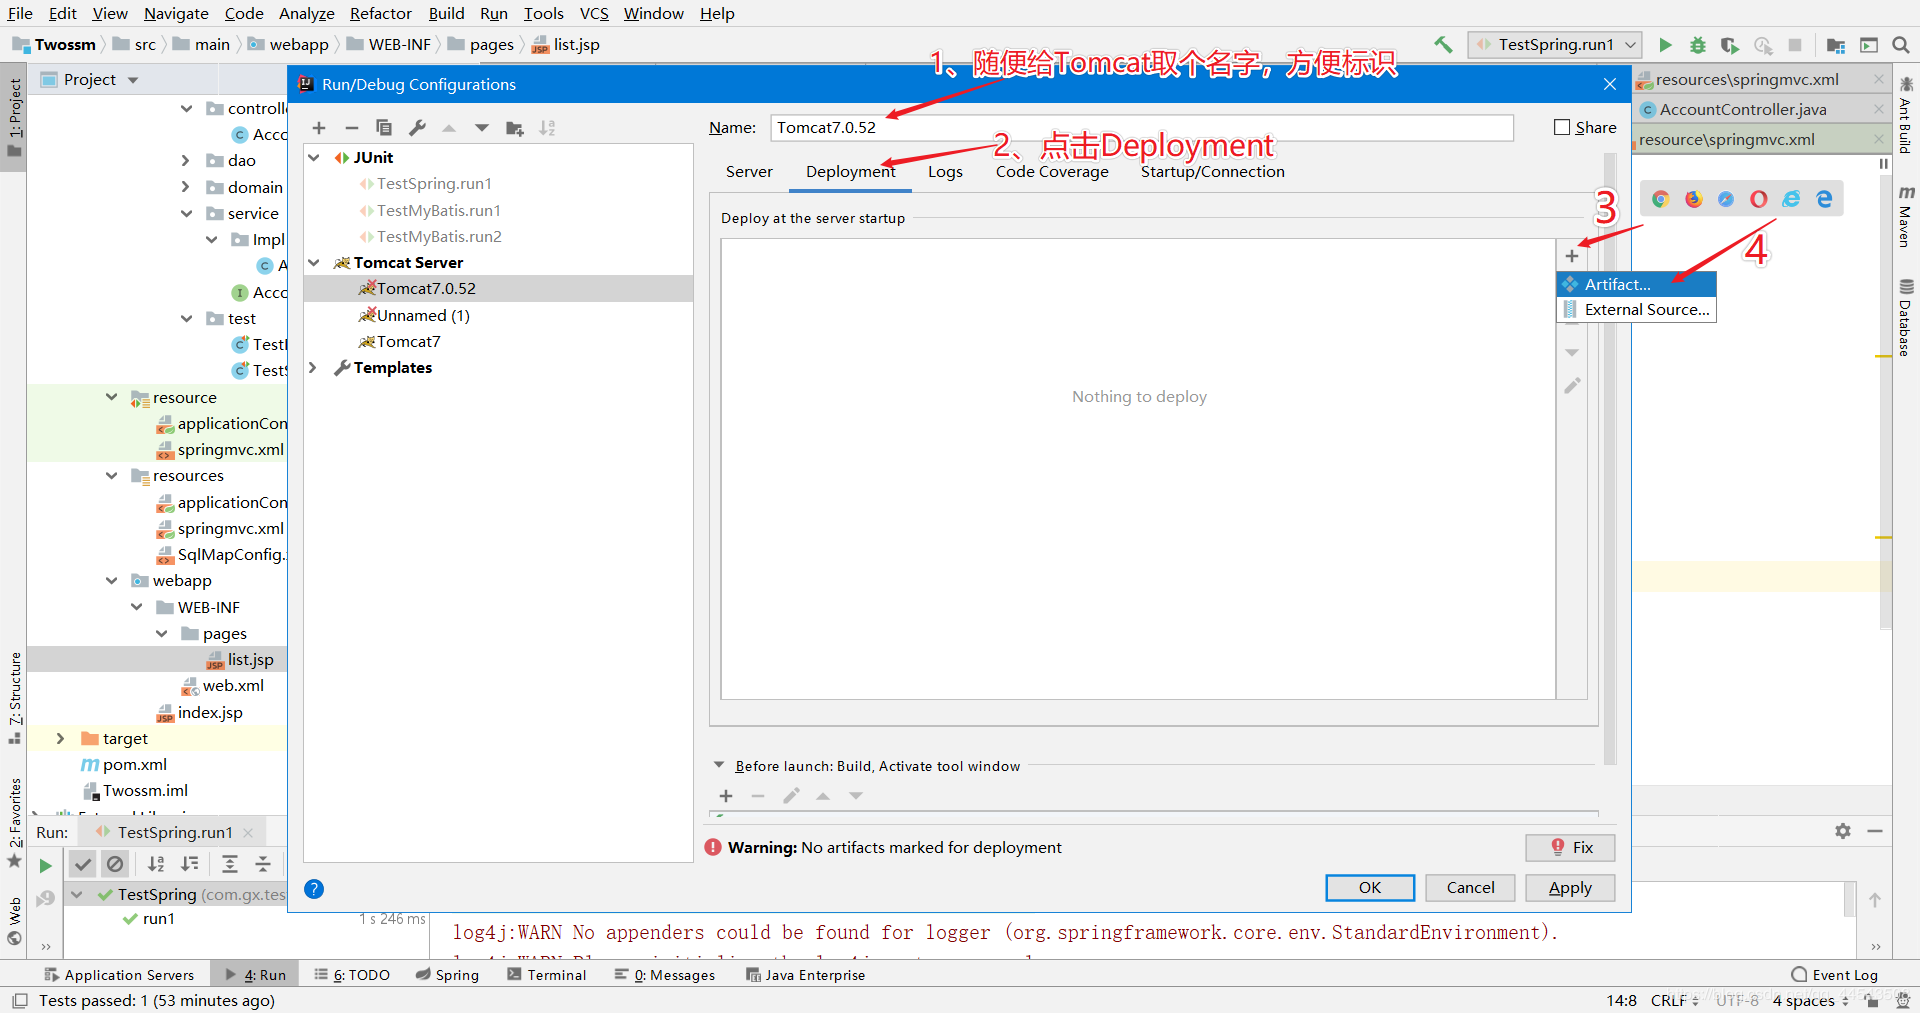1920x1013 pixels.
Task: Click the add new configuration plus icon
Action: 319,128
